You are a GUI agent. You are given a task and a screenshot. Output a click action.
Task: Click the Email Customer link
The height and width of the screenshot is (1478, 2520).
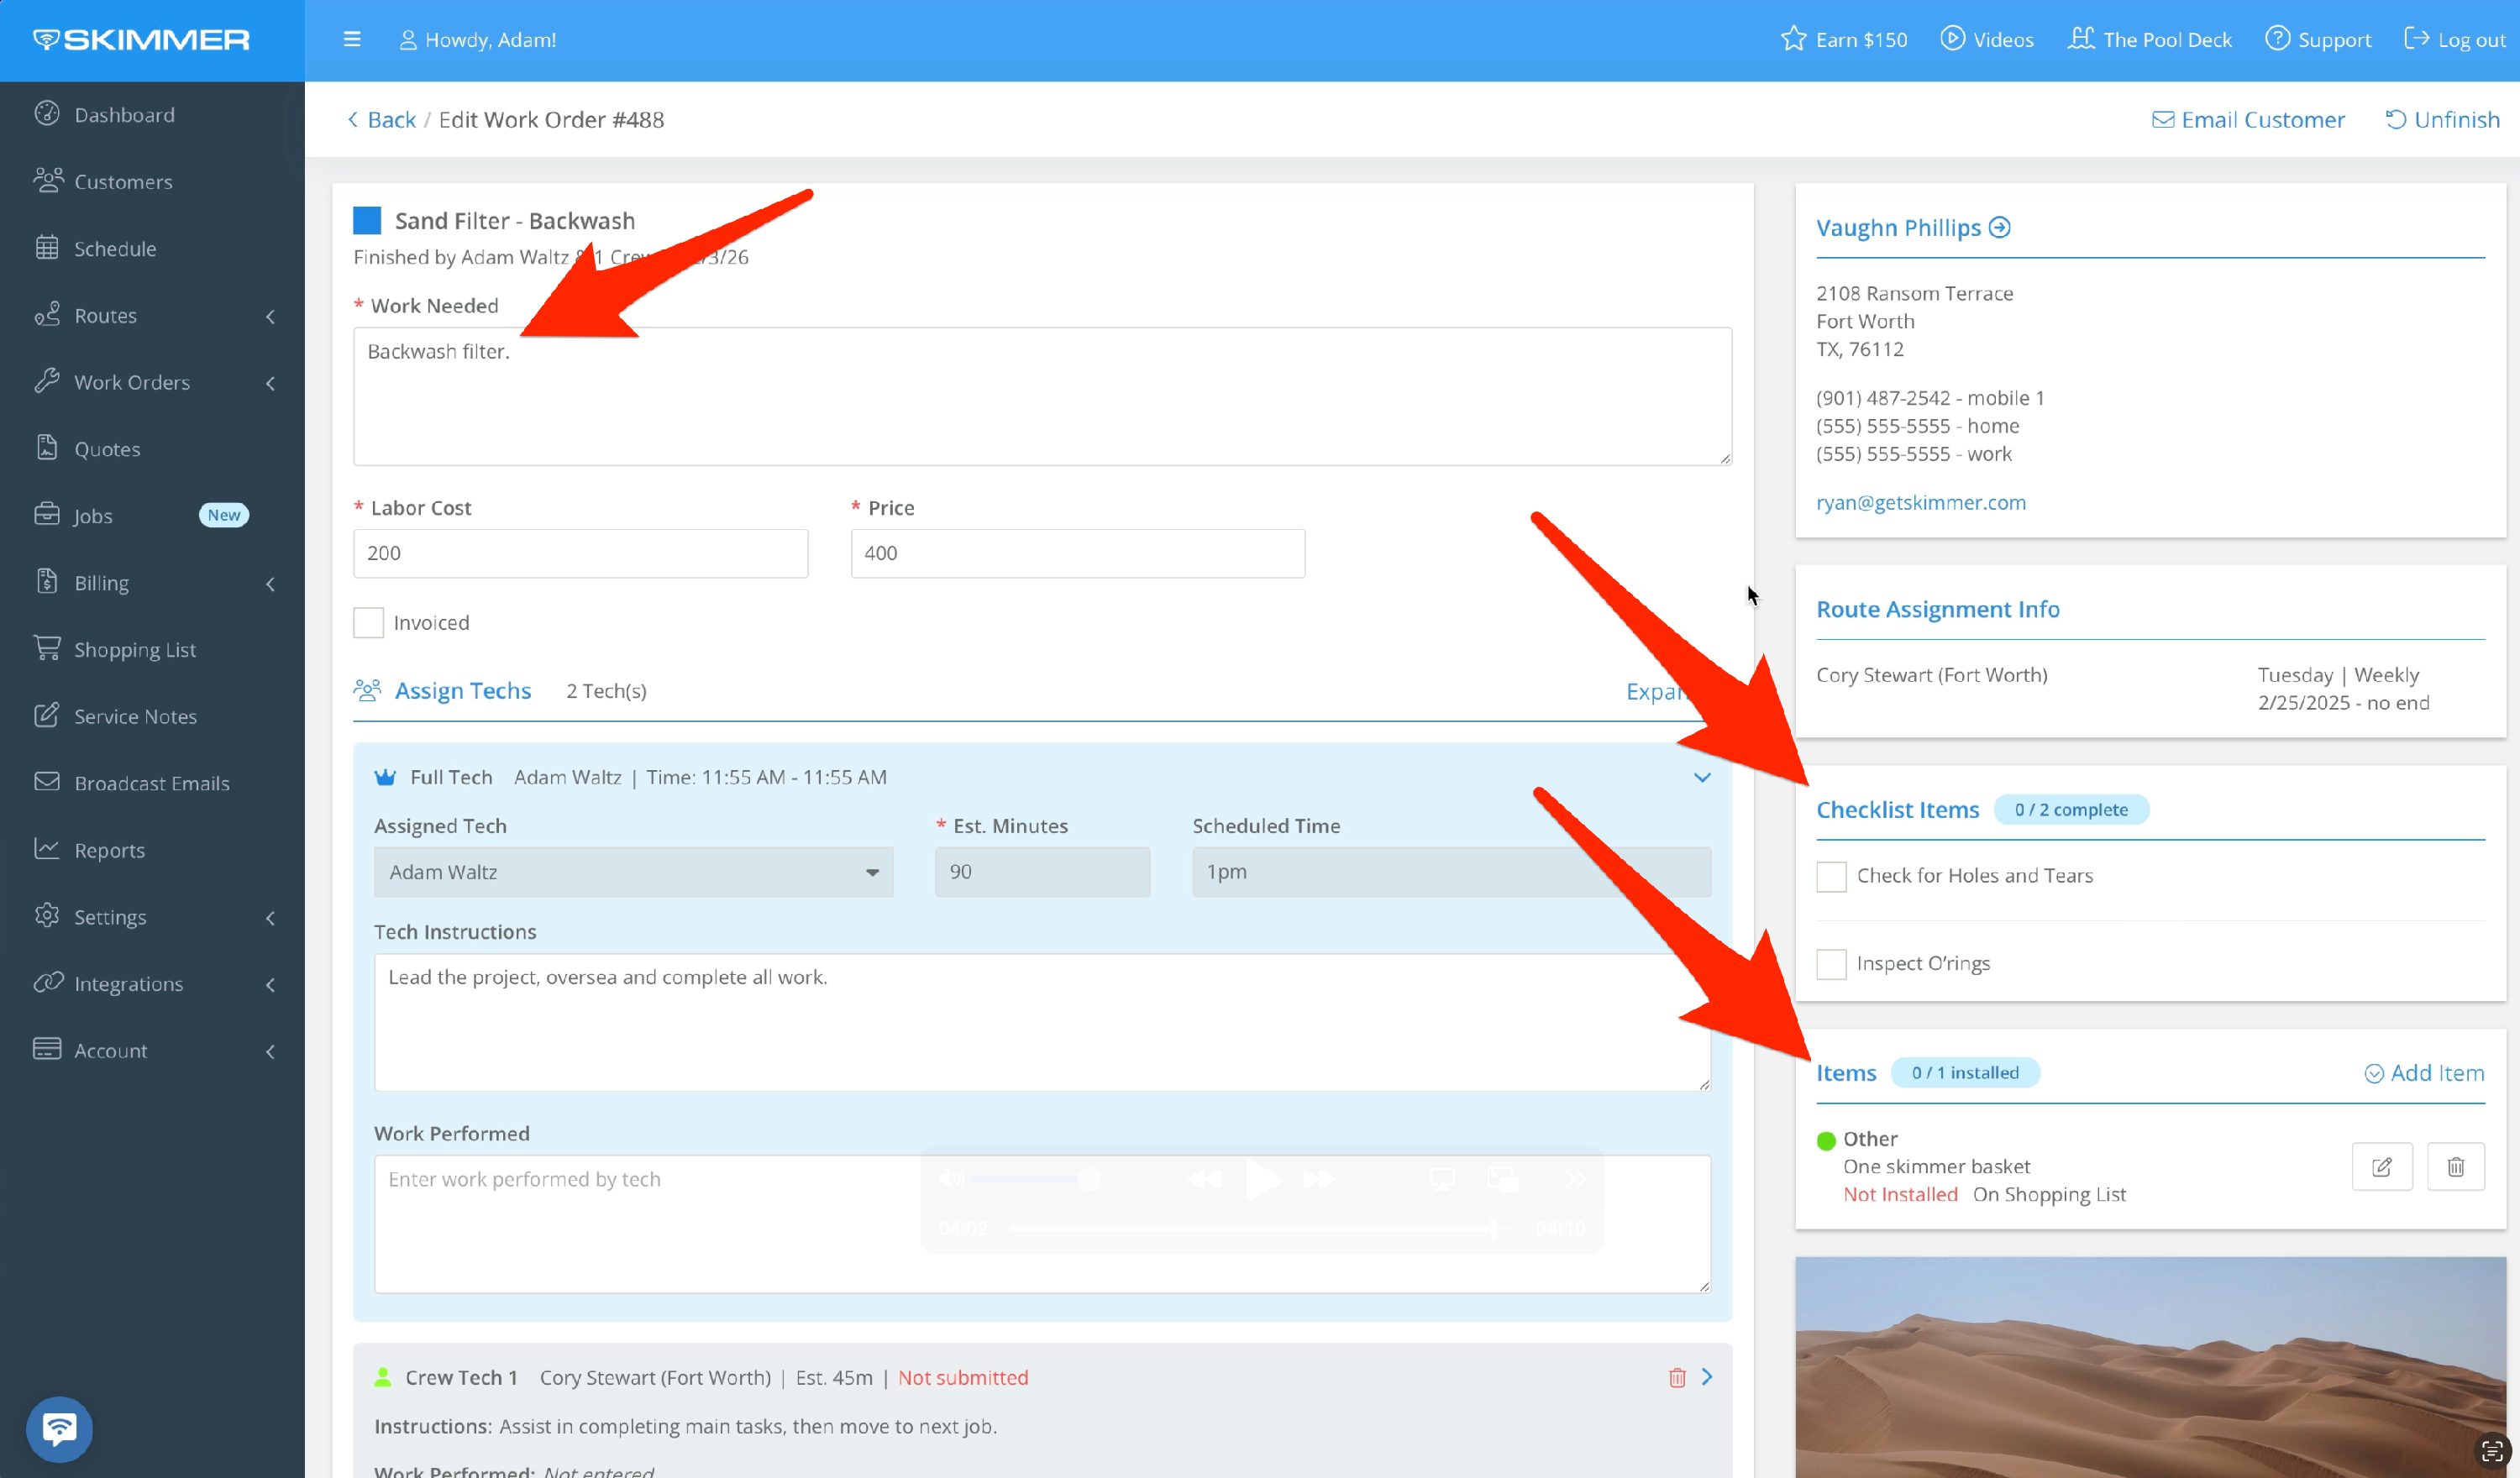[x=2248, y=119]
